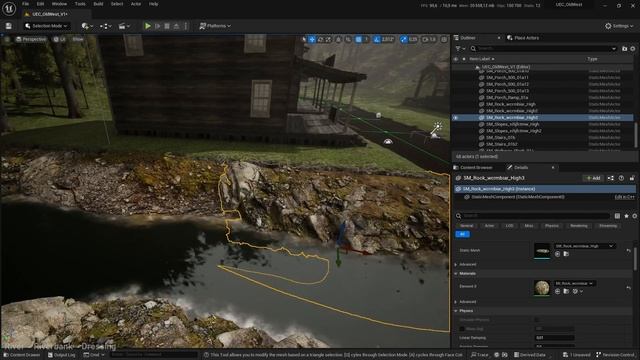
Task: Open the File menu
Action: pos(25,4)
